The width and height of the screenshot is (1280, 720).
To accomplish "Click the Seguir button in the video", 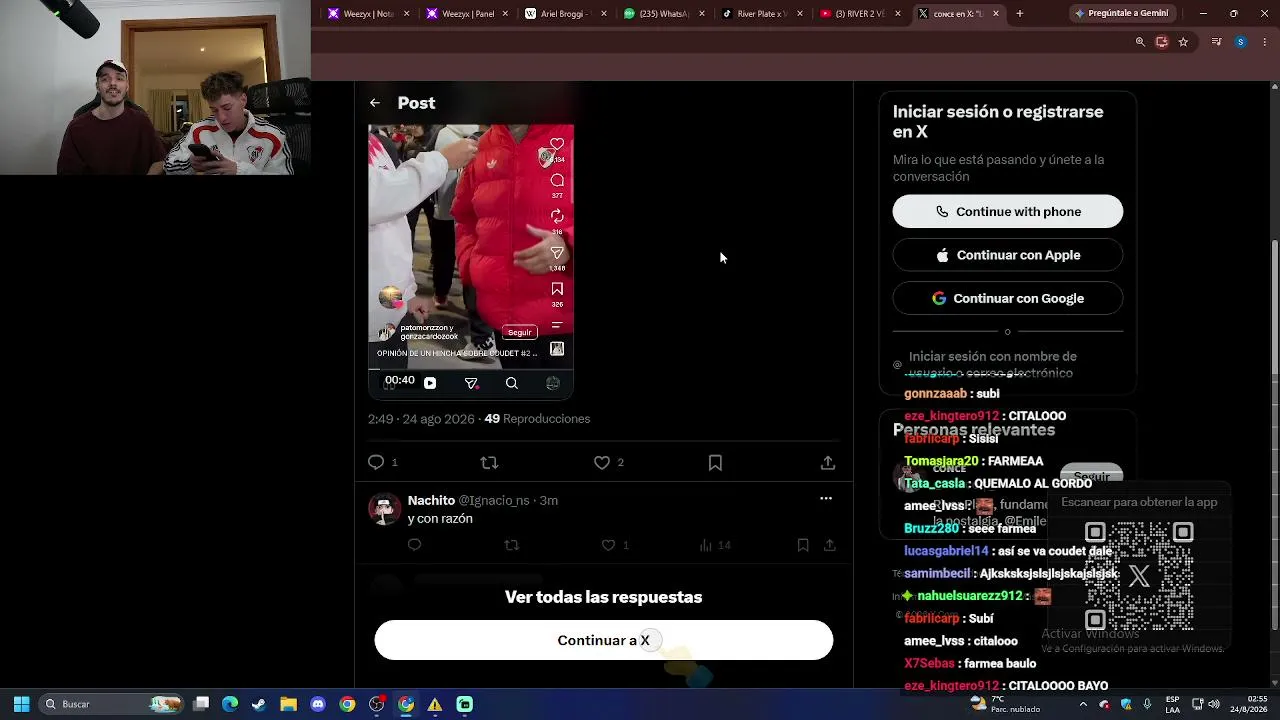I will click(x=519, y=332).
